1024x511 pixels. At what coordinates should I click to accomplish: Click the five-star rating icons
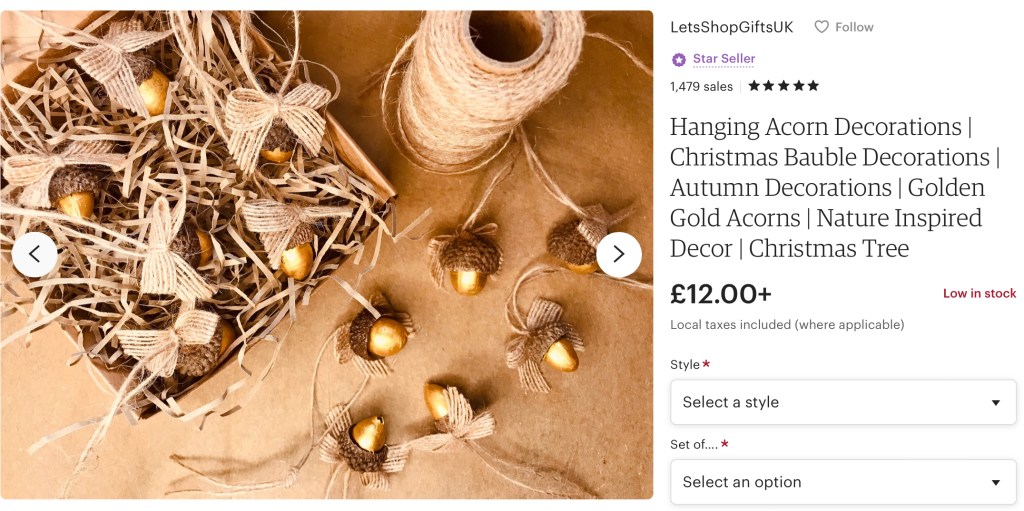tap(783, 86)
